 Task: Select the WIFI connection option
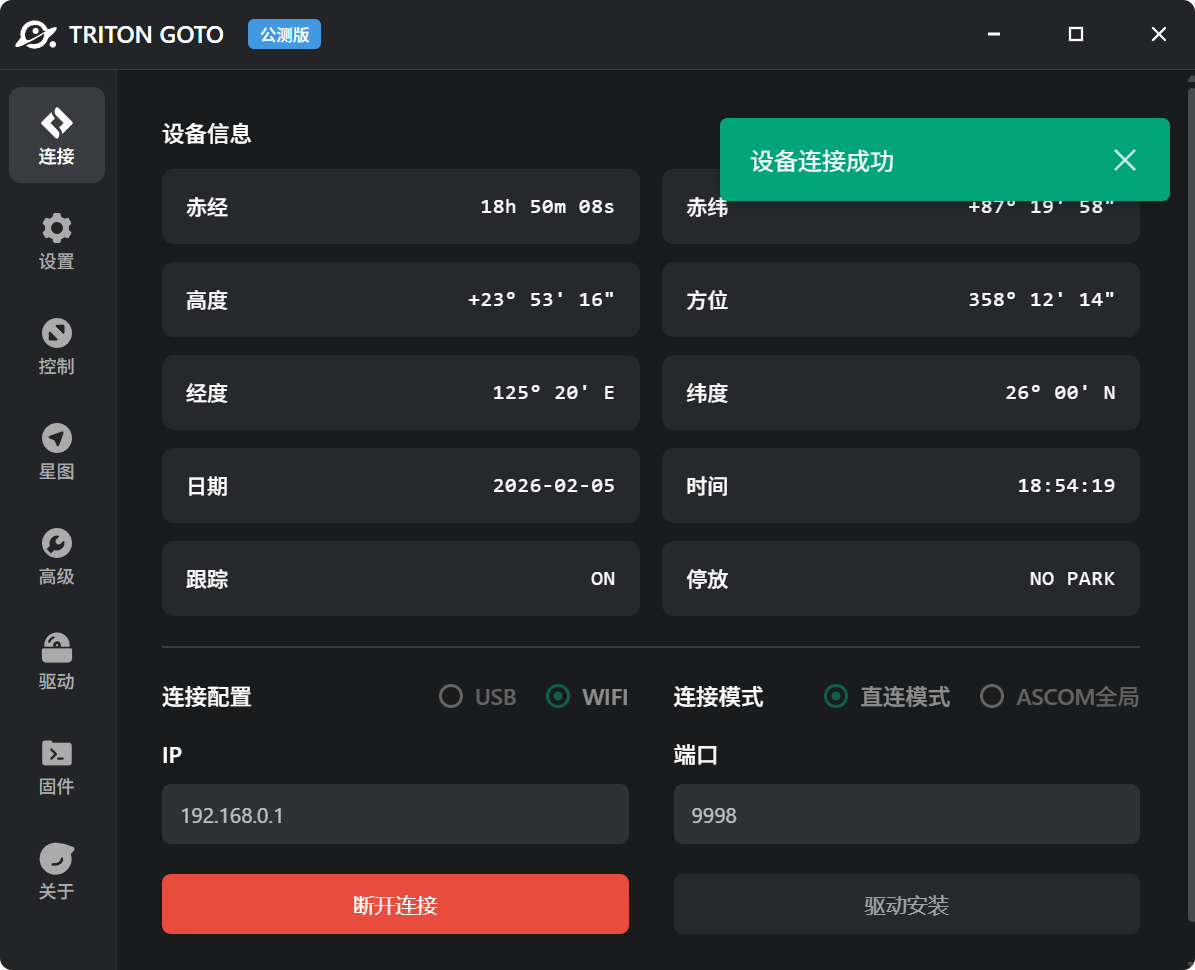tap(558, 696)
